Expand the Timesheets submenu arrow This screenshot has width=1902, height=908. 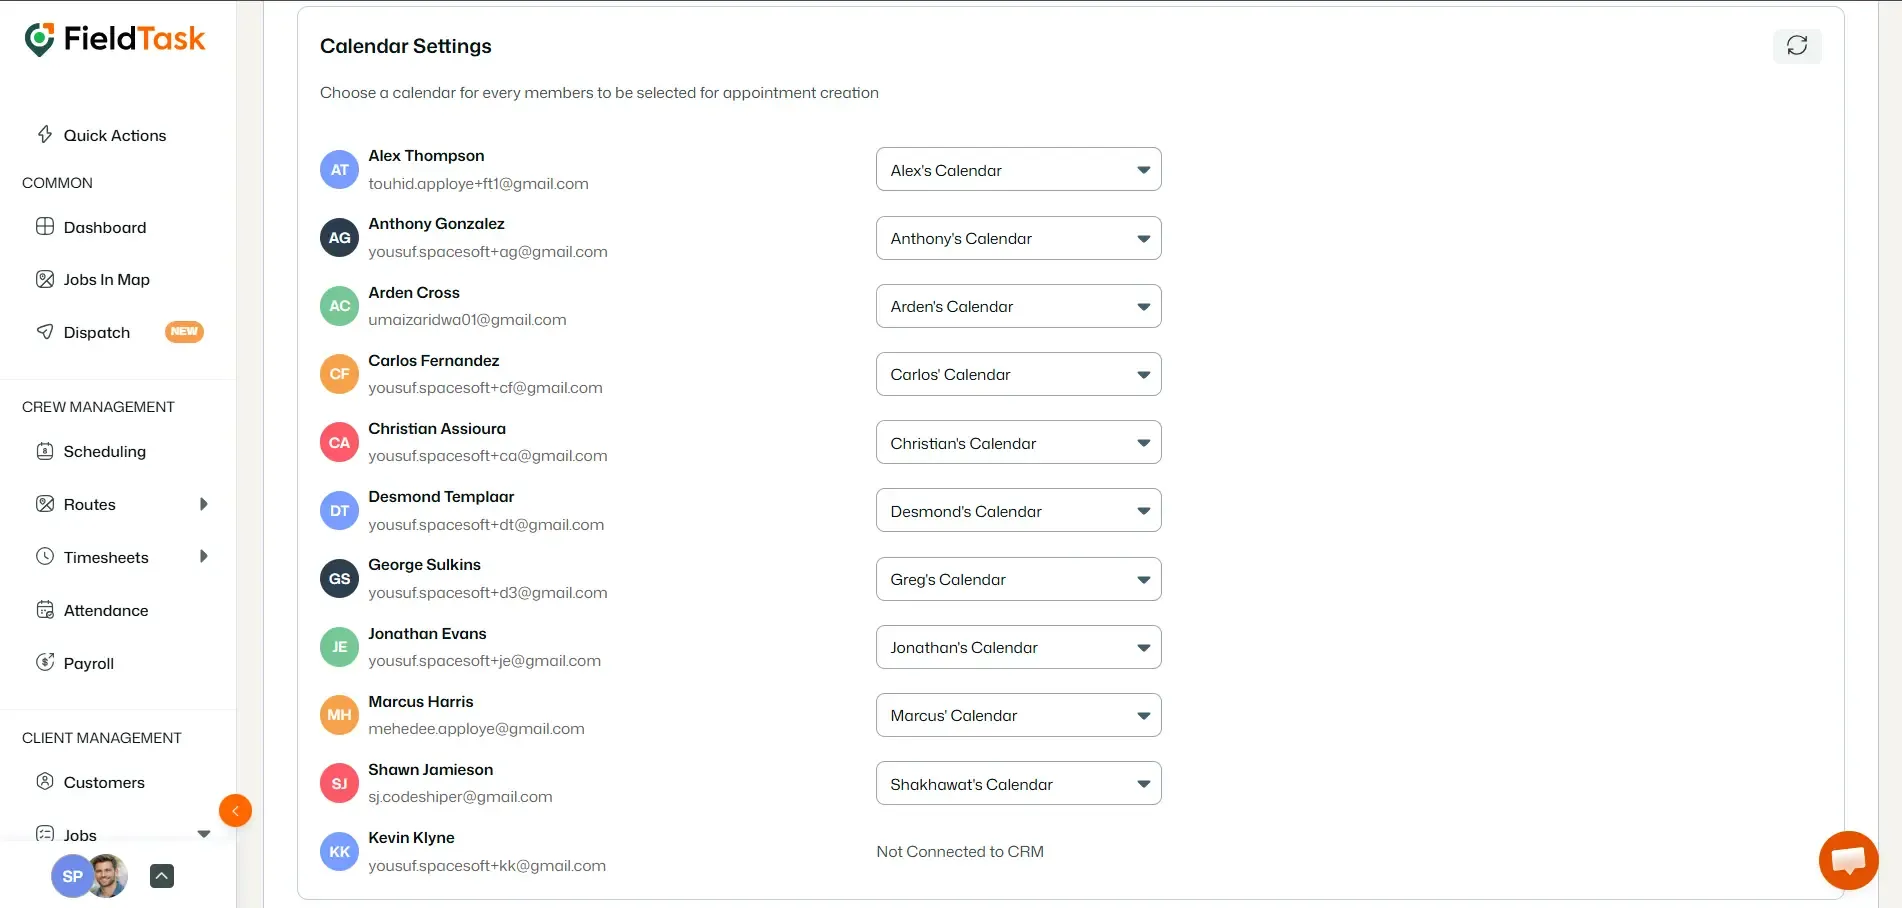pos(204,556)
